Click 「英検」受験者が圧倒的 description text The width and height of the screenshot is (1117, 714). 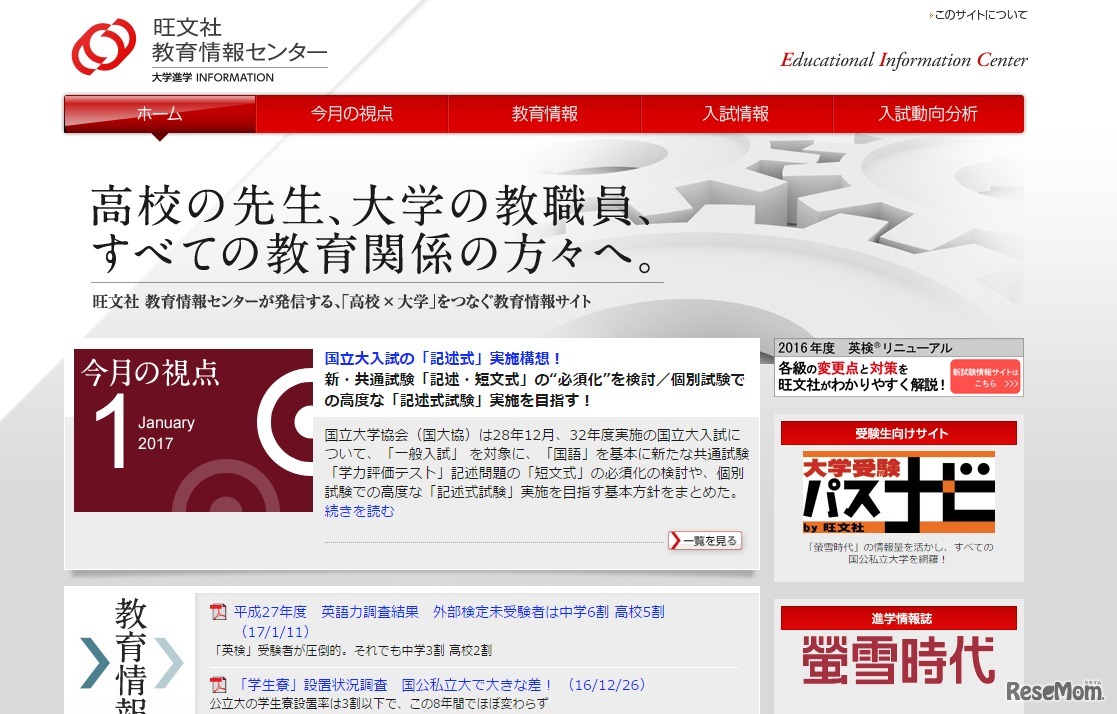point(353,650)
